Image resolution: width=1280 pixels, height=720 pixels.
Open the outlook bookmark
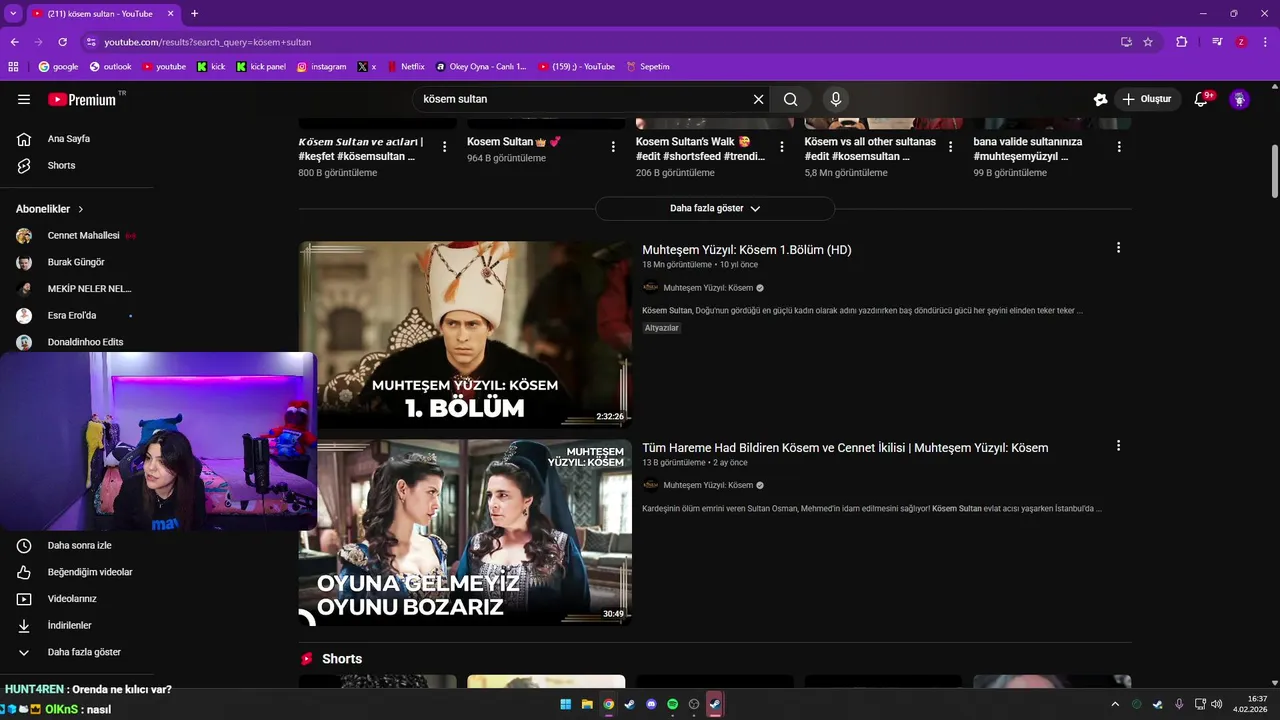tap(110, 67)
